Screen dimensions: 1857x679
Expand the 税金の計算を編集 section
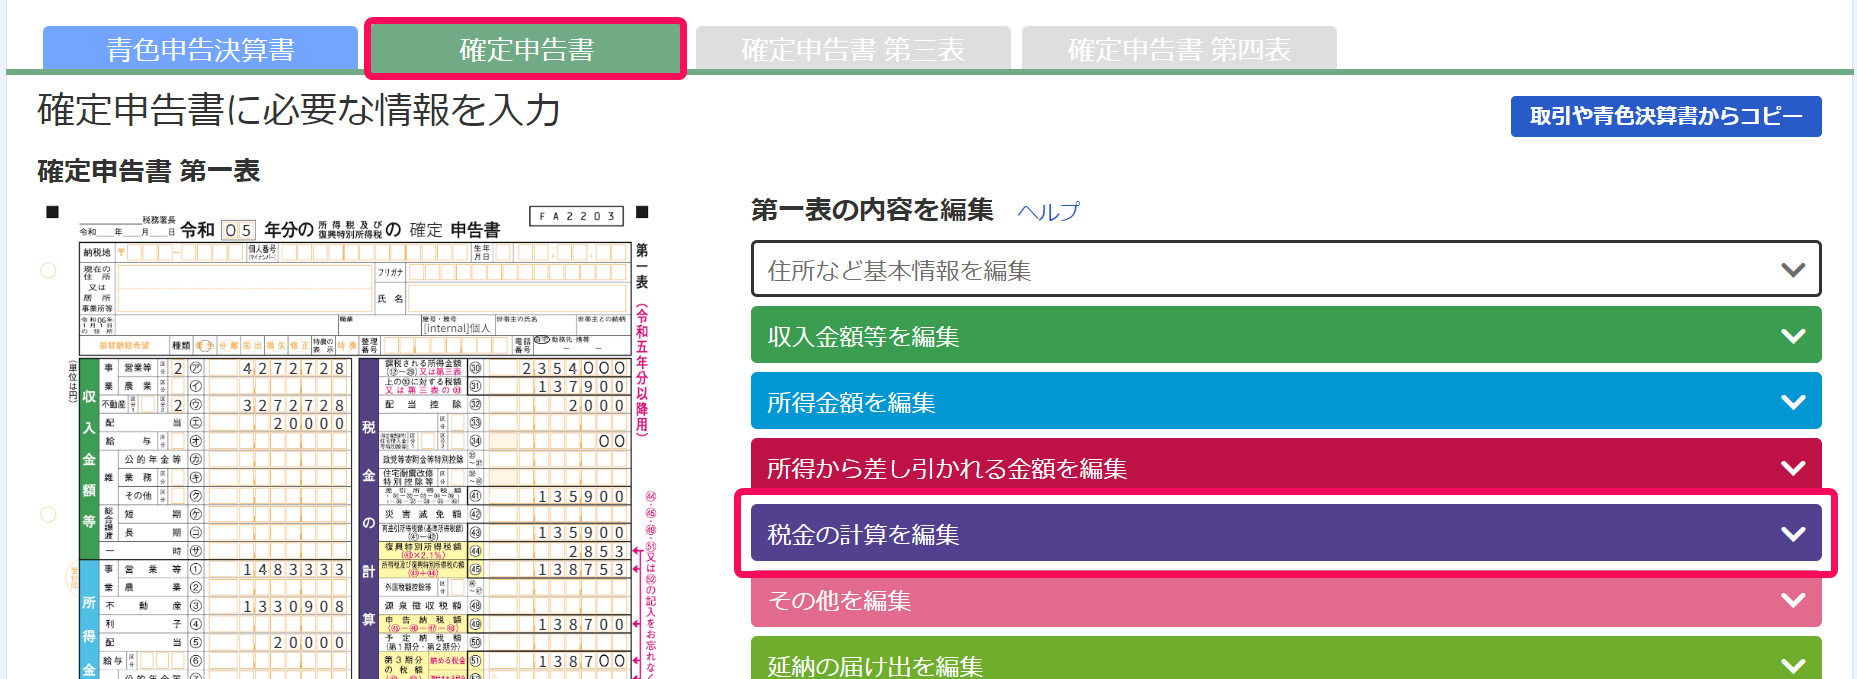click(1286, 533)
